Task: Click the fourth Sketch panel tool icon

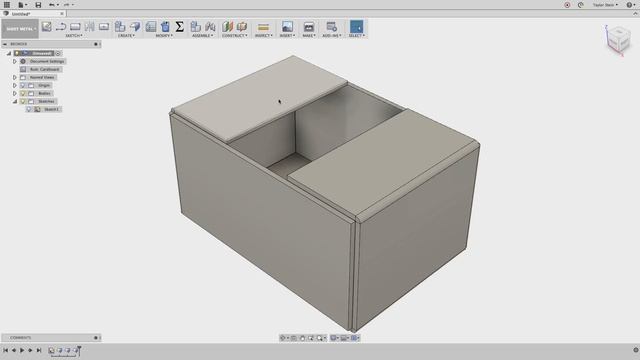Action: point(89,27)
